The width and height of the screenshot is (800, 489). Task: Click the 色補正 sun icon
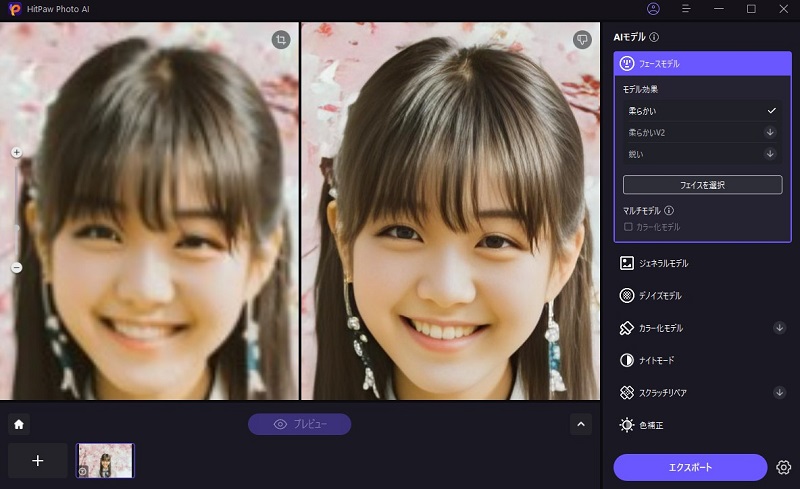tap(627, 425)
